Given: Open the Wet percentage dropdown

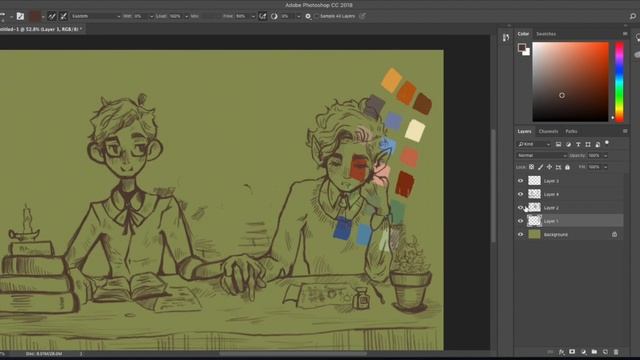Looking at the screenshot, I should [x=151, y=16].
